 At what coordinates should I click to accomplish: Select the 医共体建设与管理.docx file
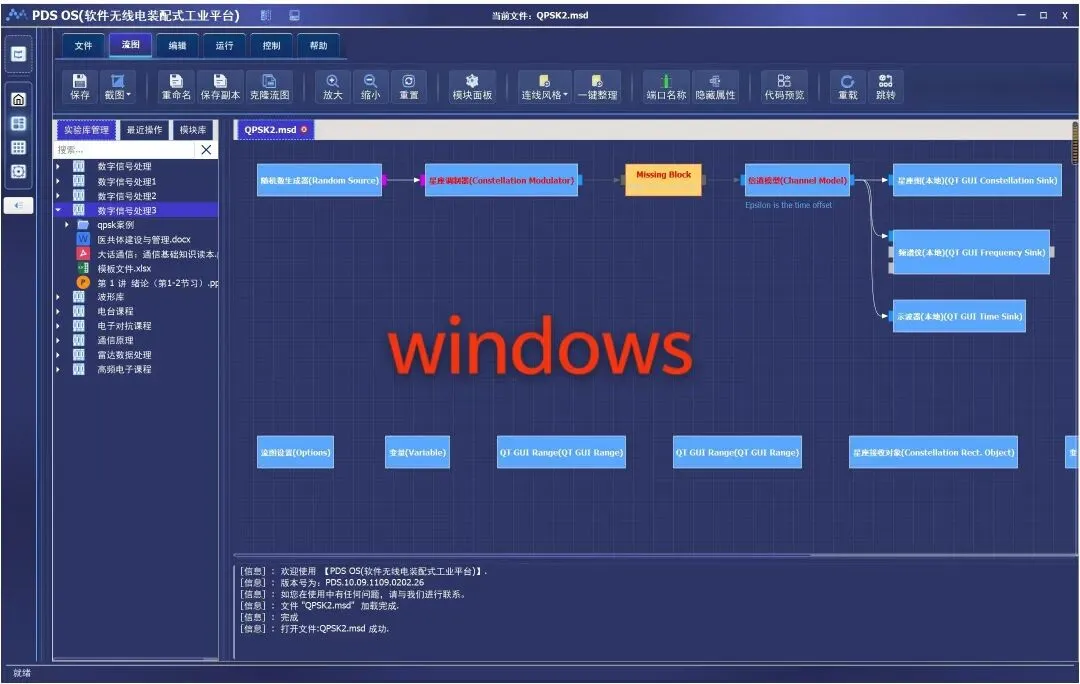144,240
